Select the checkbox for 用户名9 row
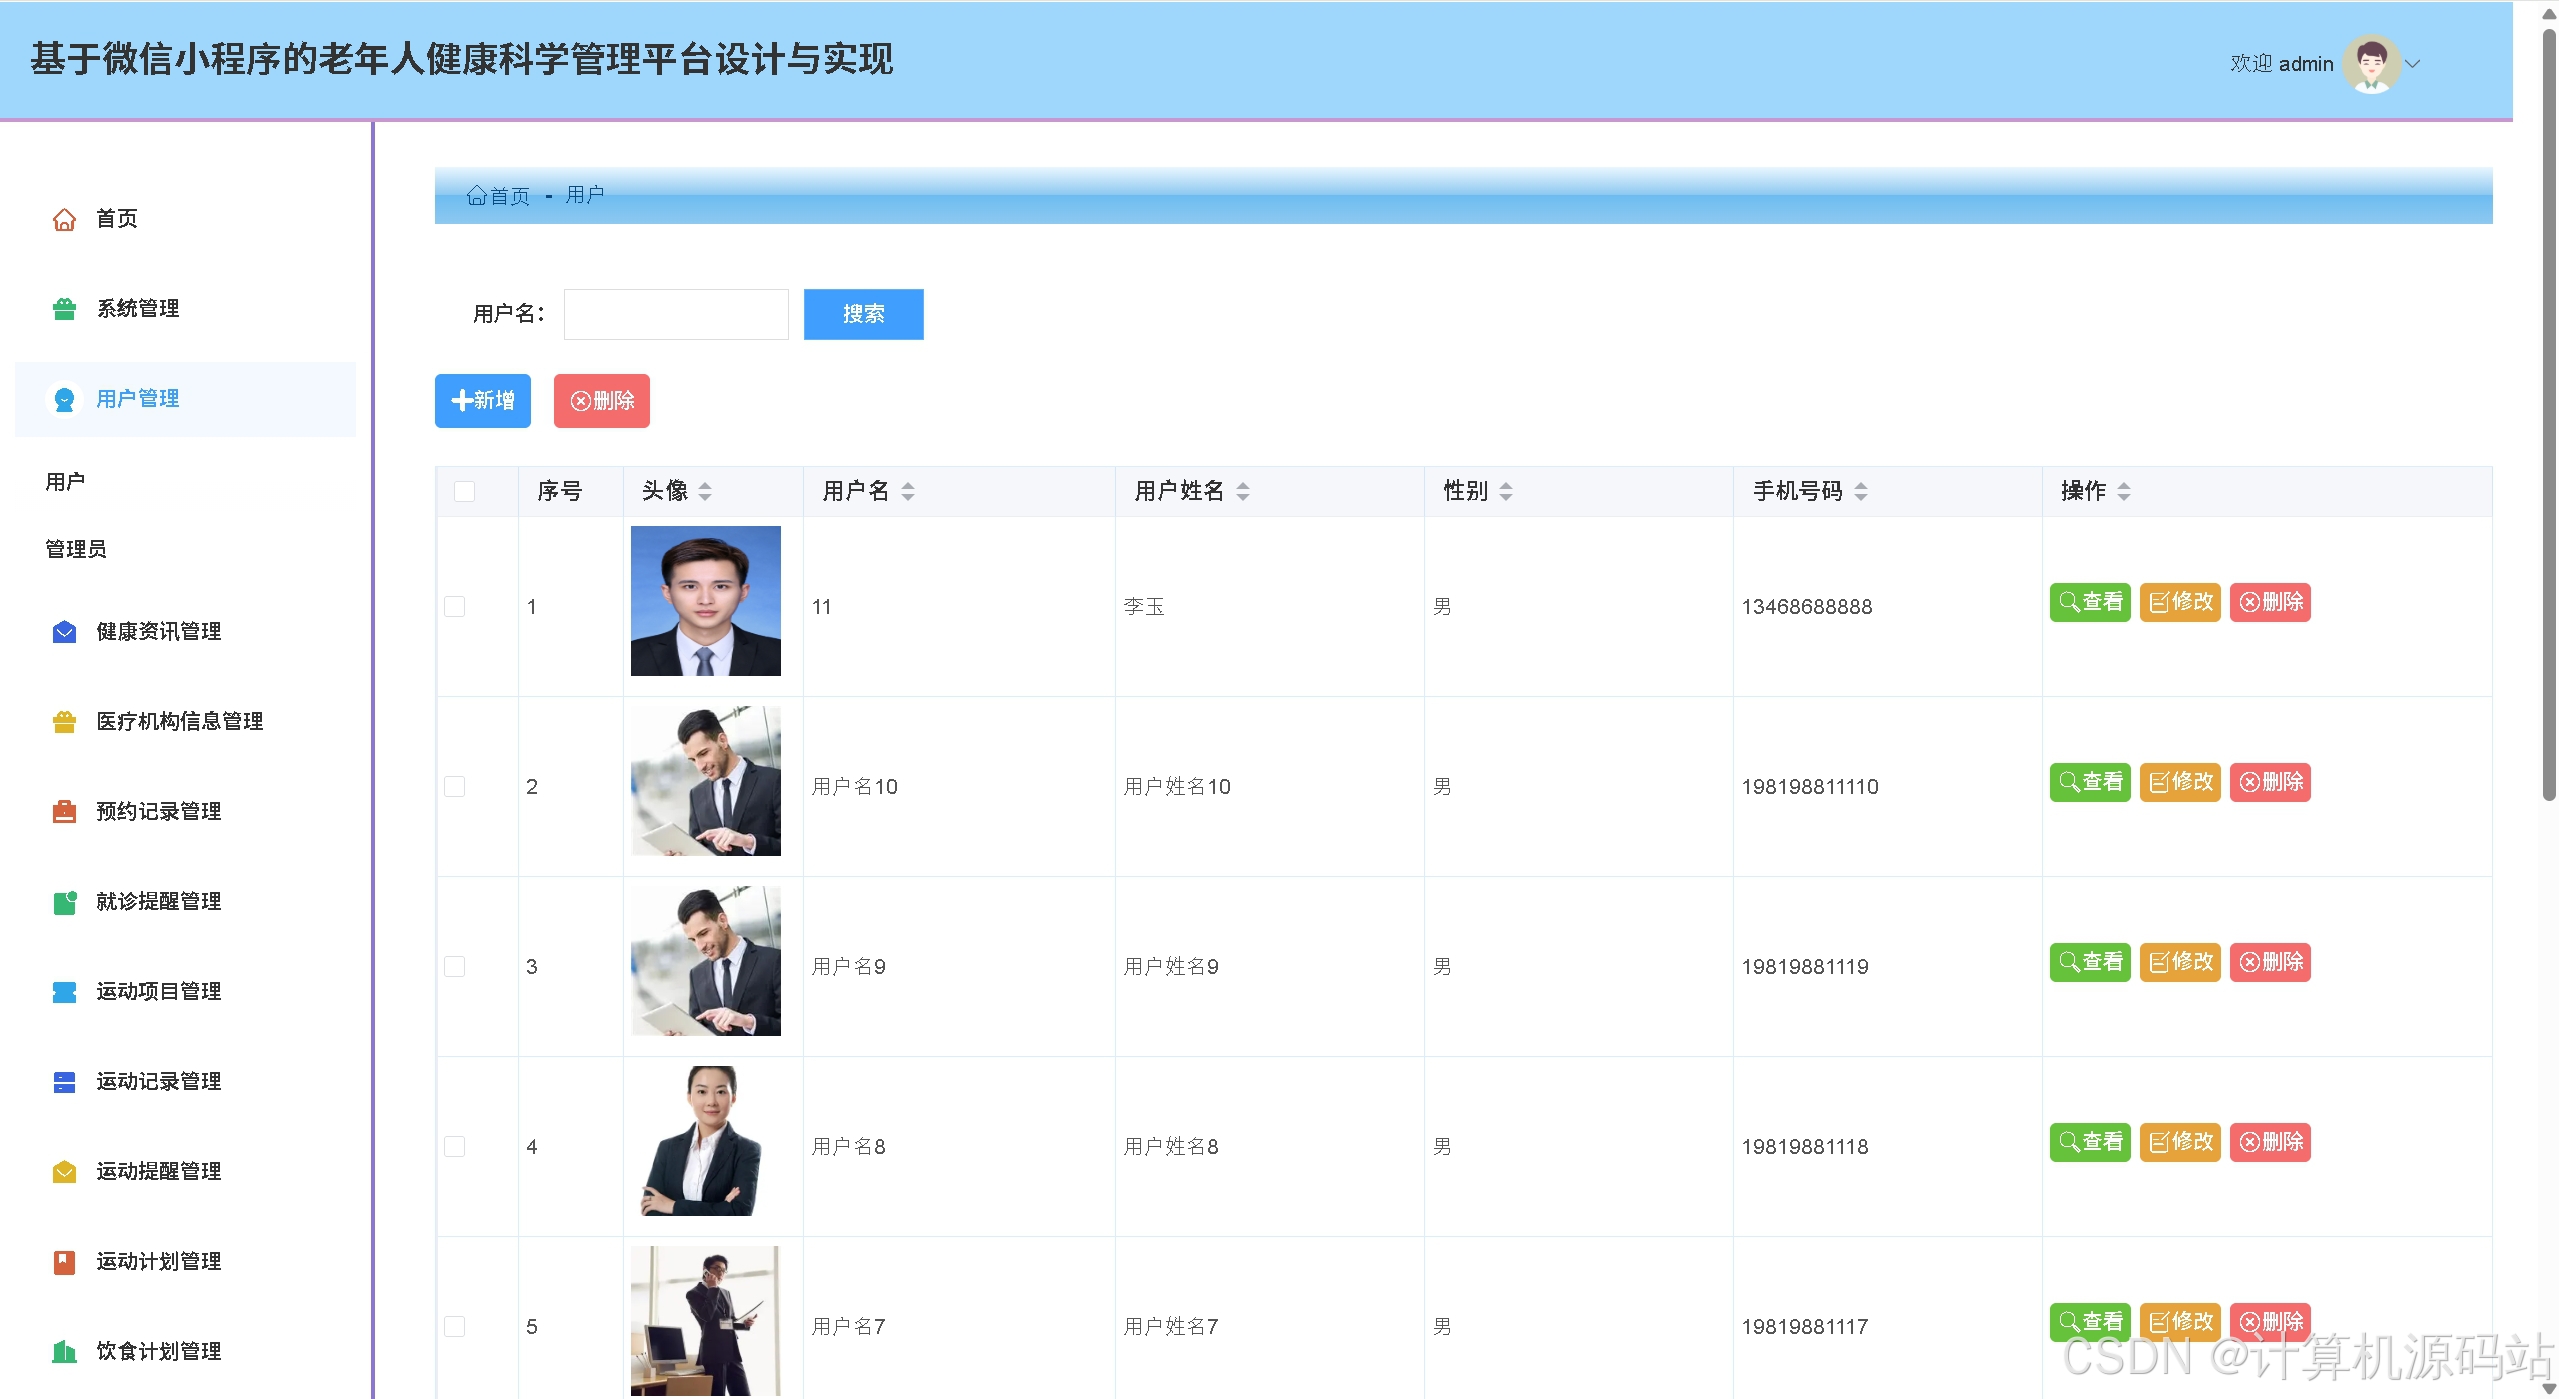Viewport: 2559px width, 1399px height. (454, 966)
